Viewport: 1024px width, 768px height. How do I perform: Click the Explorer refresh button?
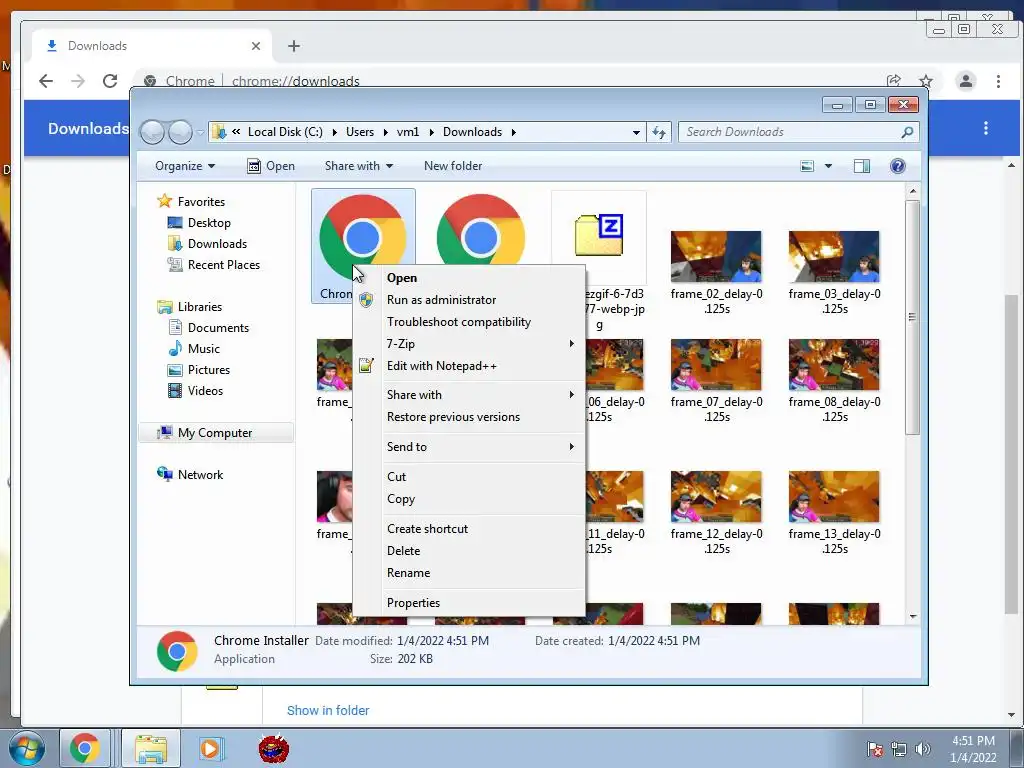pos(658,132)
